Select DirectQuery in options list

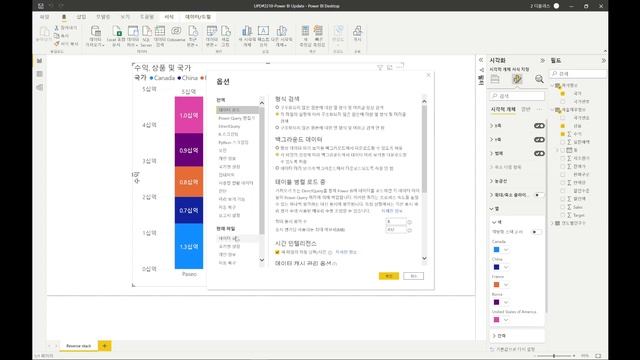[229, 126]
